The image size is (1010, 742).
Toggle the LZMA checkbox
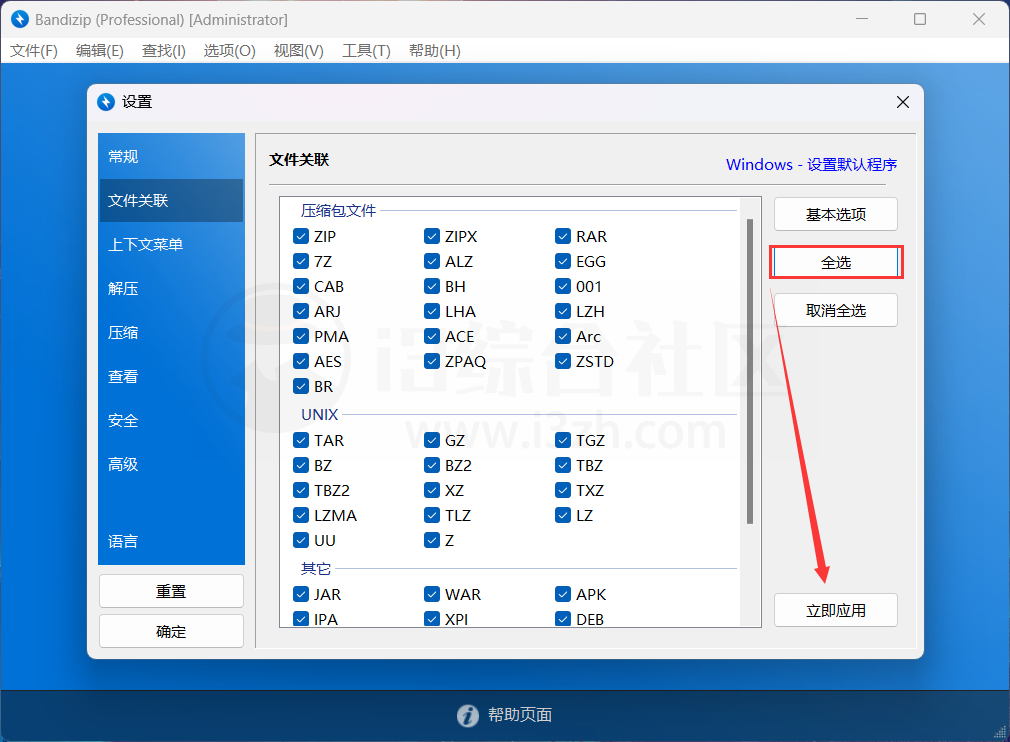(x=301, y=515)
